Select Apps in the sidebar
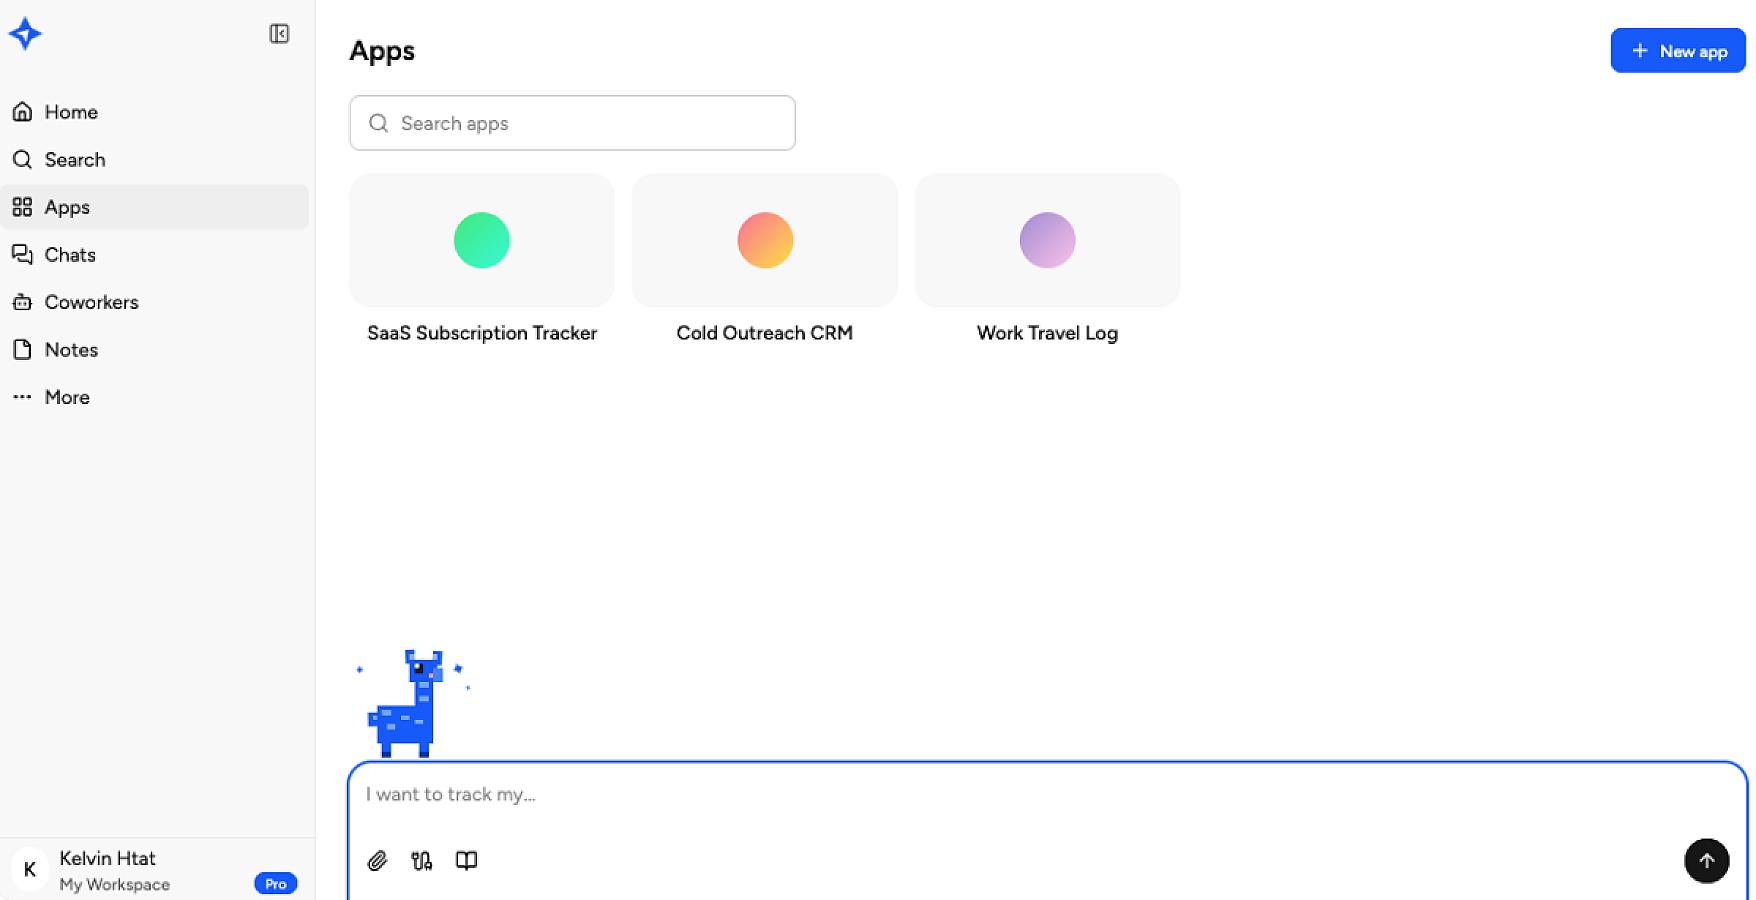1756x900 pixels. 155,207
